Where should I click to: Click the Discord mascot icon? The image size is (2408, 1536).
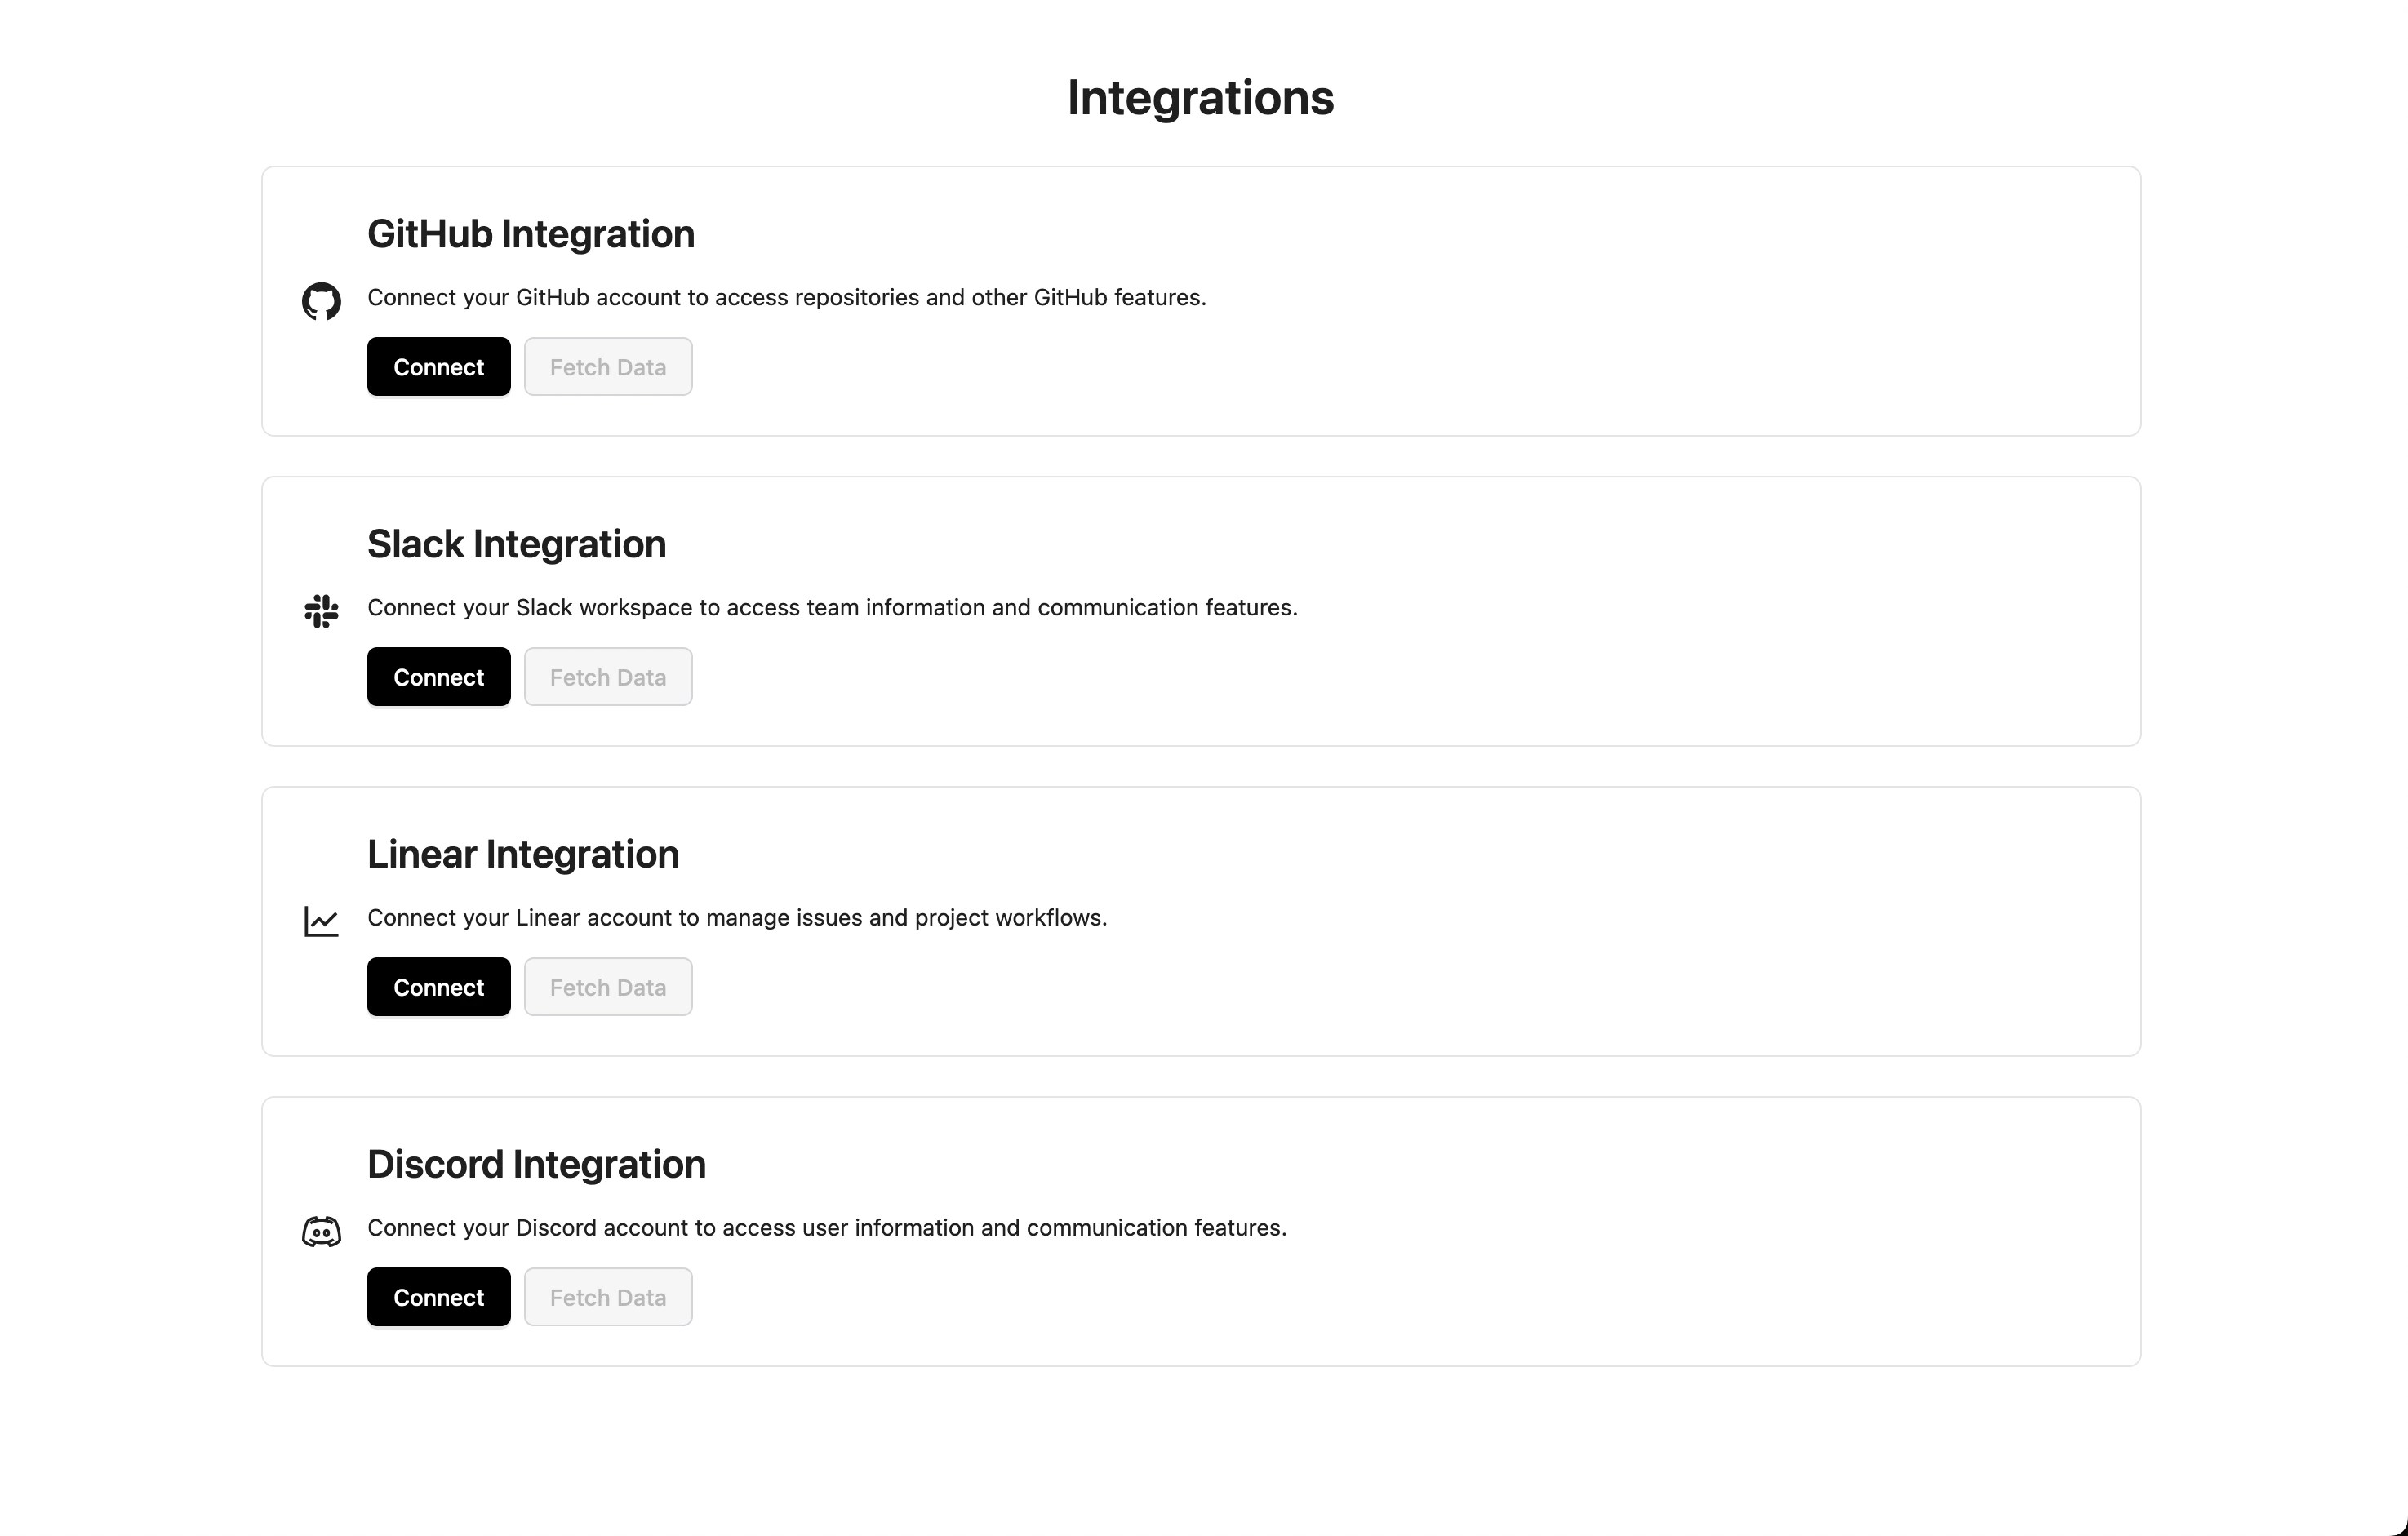click(321, 1231)
